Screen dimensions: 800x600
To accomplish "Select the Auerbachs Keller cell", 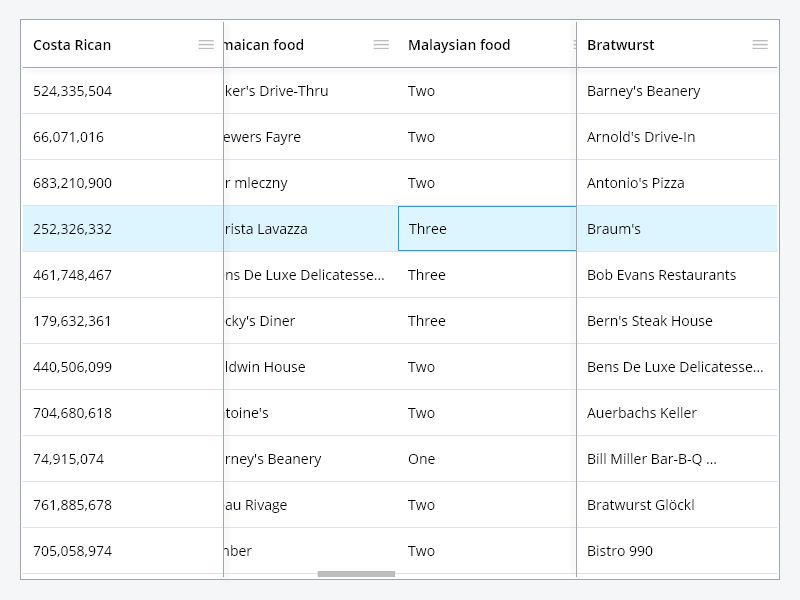I will click(x=677, y=413).
